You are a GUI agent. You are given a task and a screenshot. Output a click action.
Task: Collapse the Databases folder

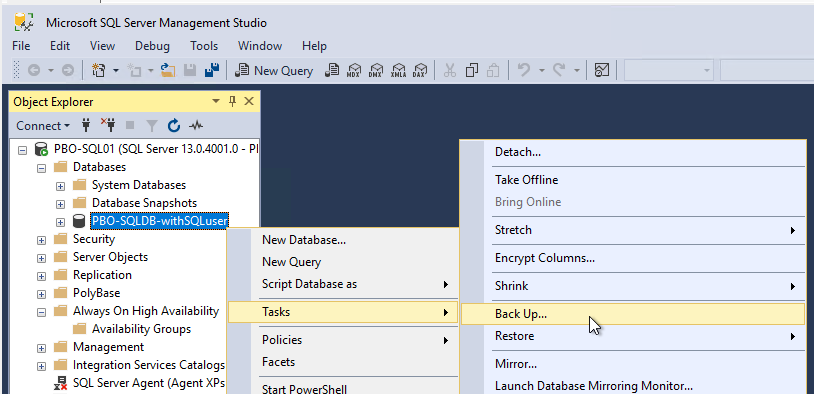point(42,168)
